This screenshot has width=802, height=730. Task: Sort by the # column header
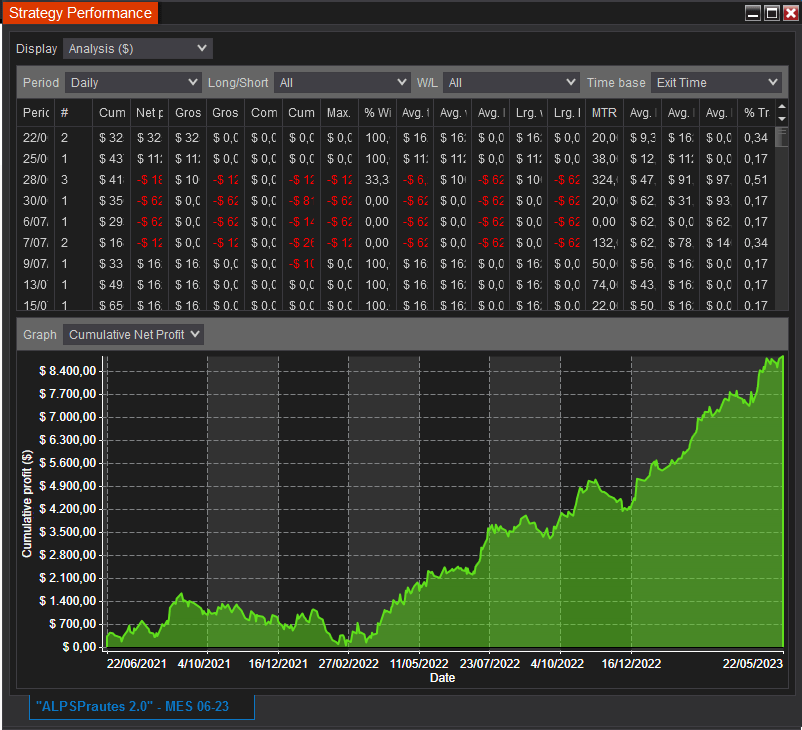tap(74, 113)
